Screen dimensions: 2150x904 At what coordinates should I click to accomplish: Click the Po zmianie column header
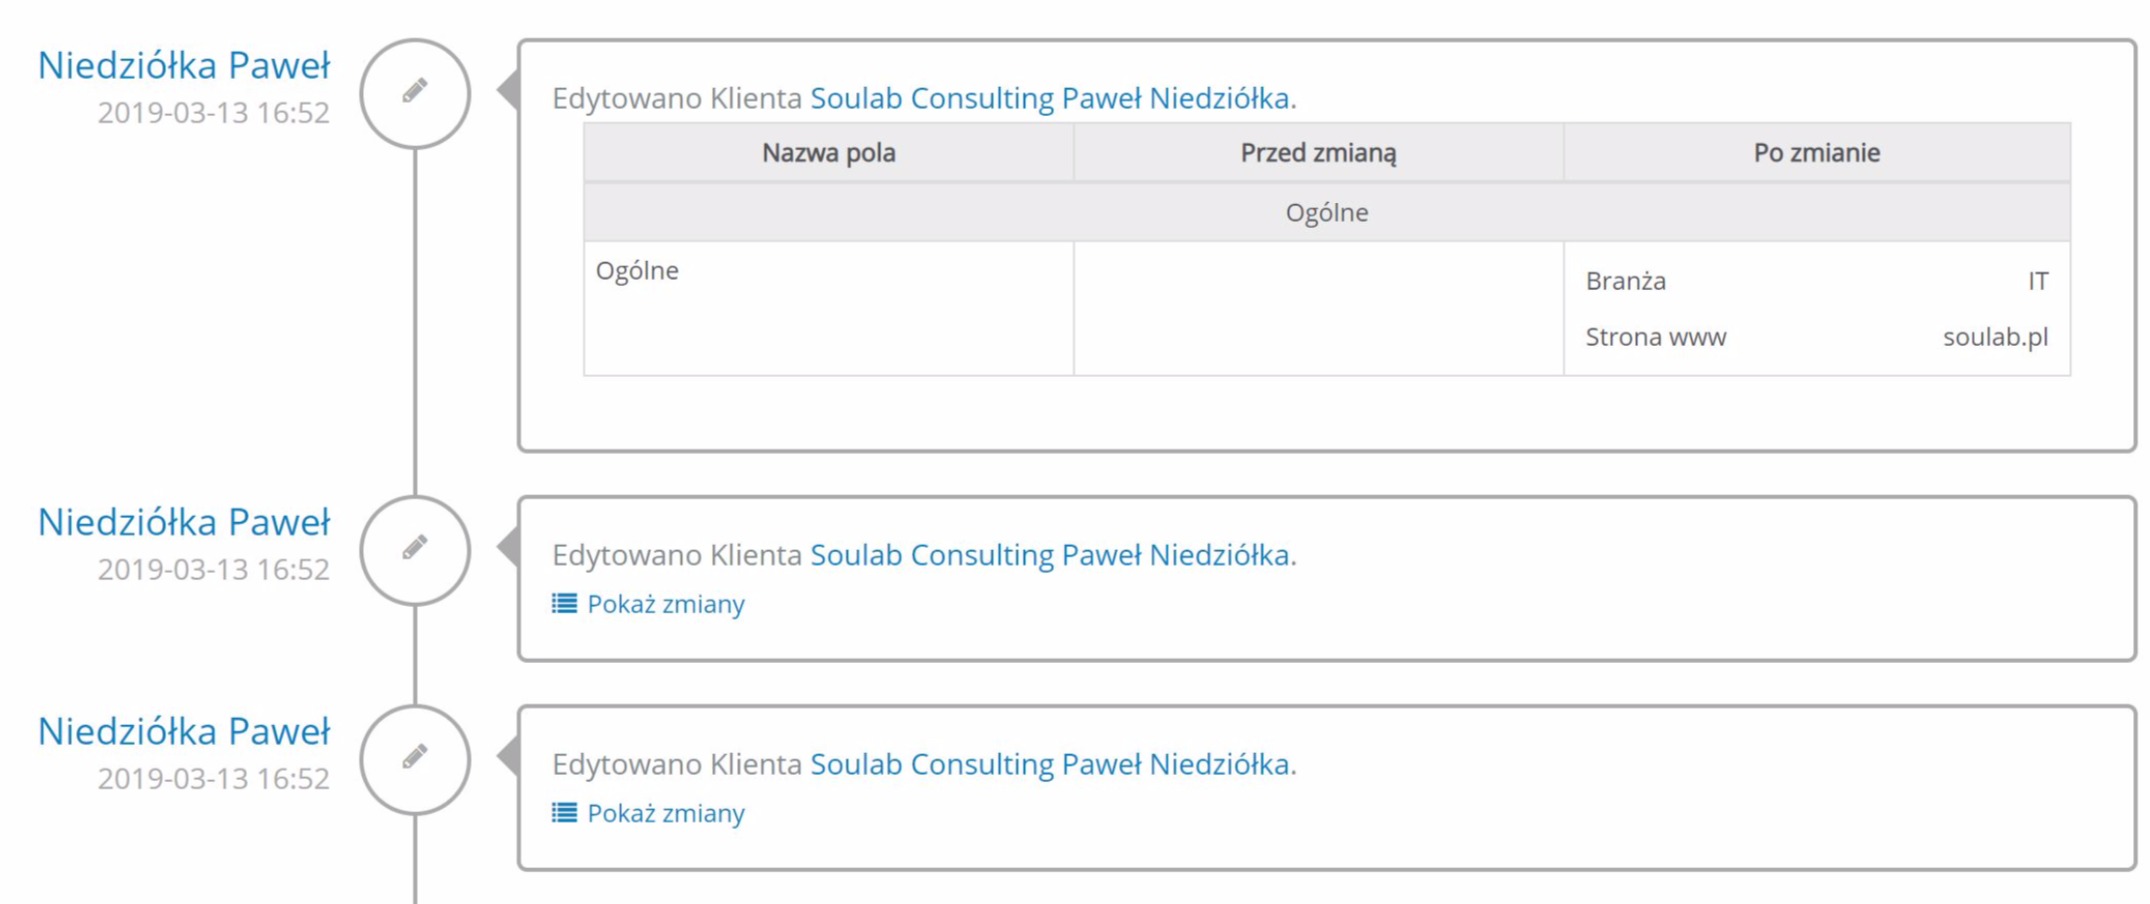(x=1816, y=153)
